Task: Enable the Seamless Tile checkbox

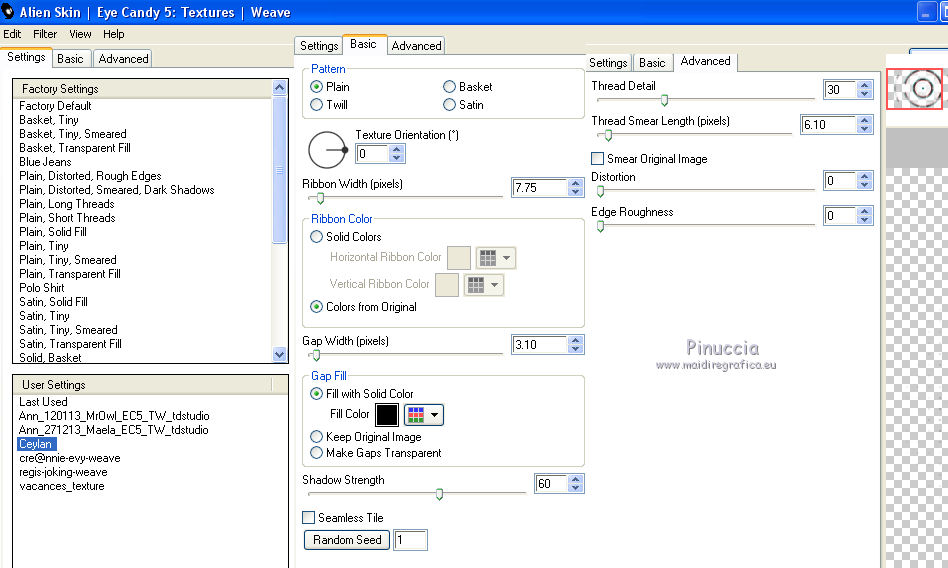Action: coord(309,518)
